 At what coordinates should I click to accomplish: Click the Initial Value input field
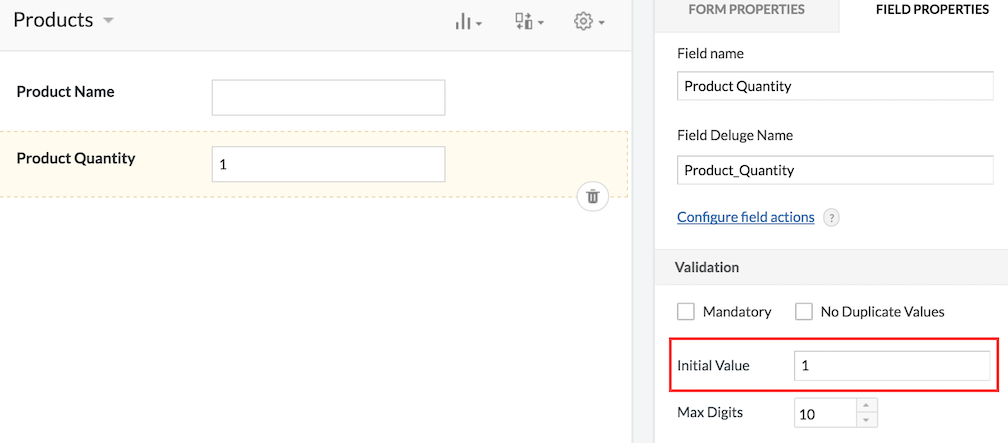pos(892,366)
